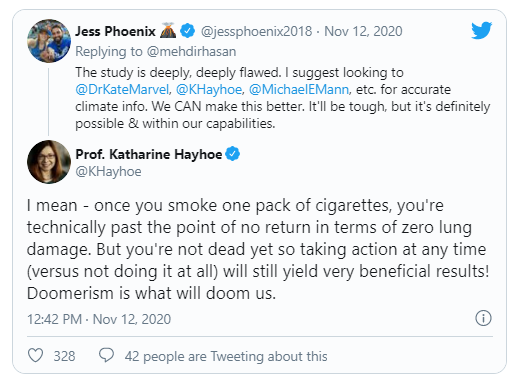Click the Prof. Katharine Hayhoe name
Image resolution: width=514 pixels, height=383 pixels.
[x=149, y=154]
